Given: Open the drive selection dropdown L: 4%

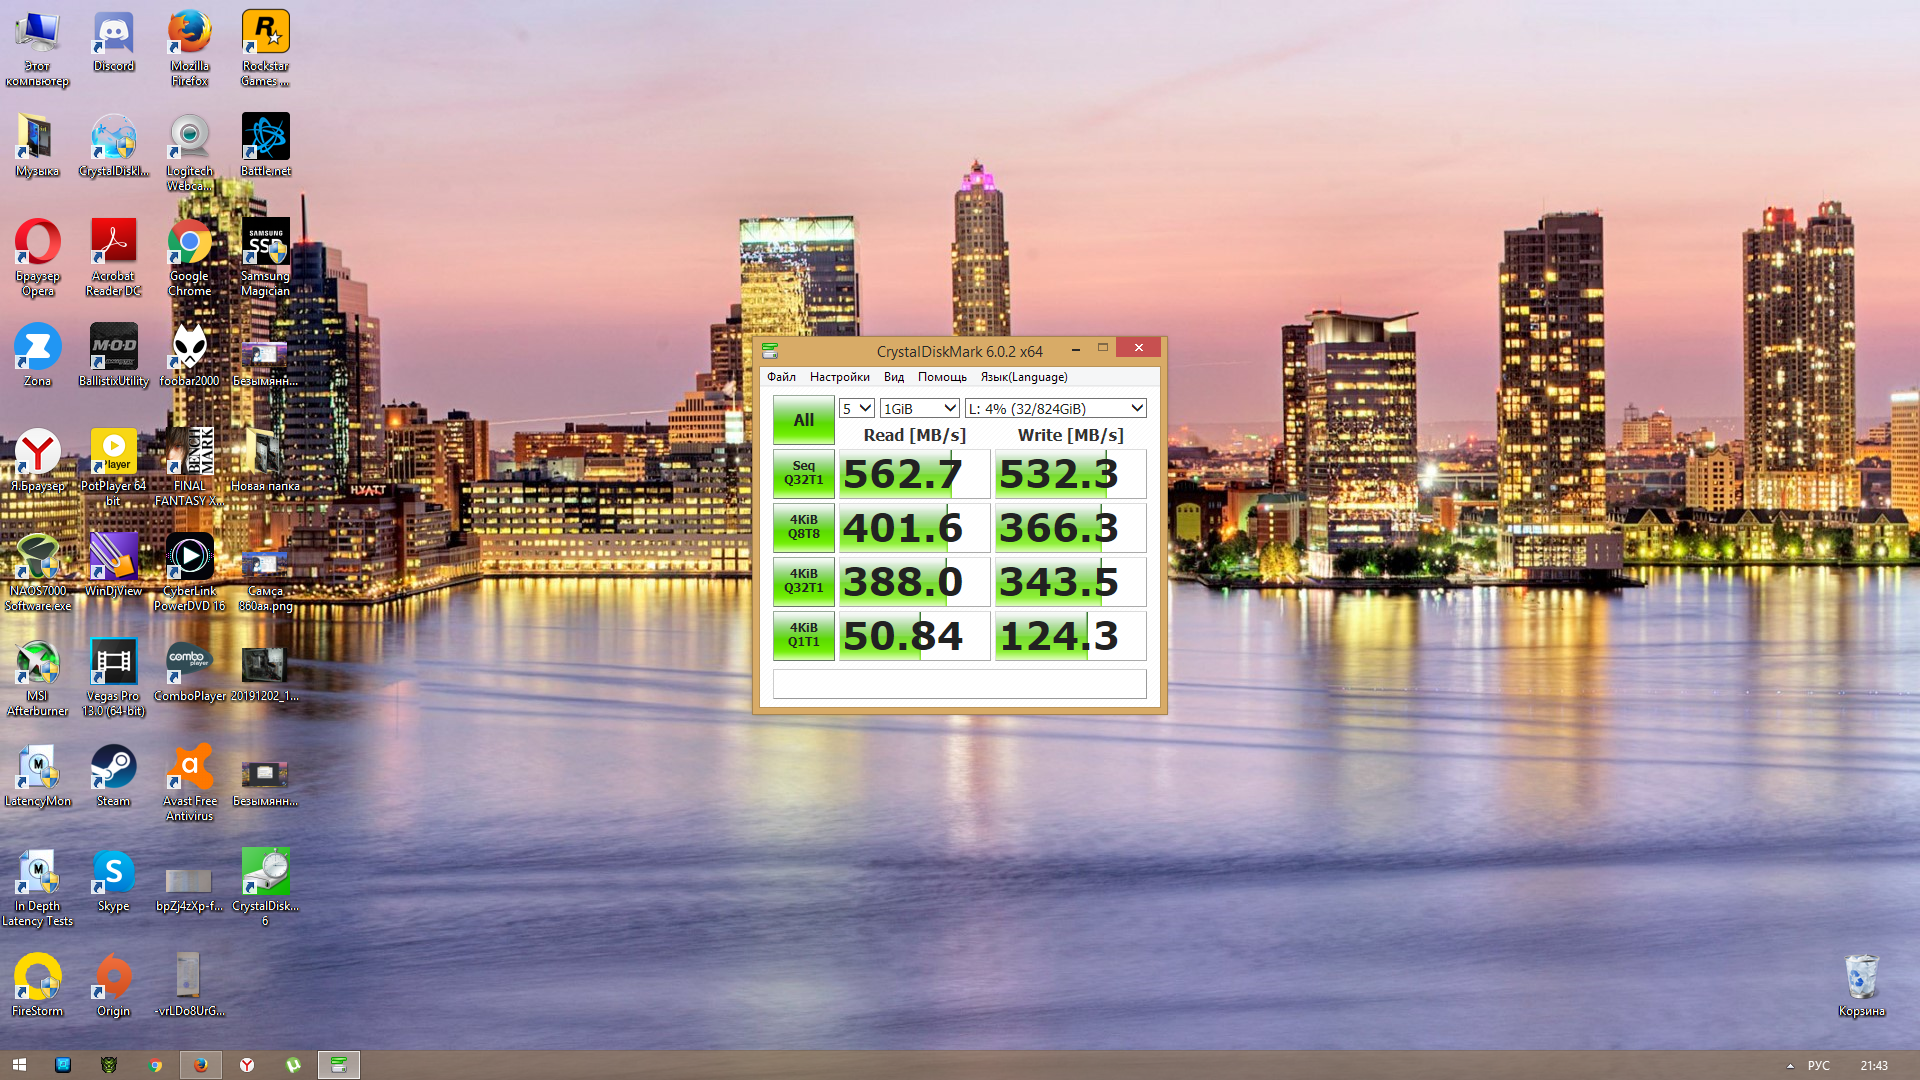Looking at the screenshot, I should point(1055,408).
